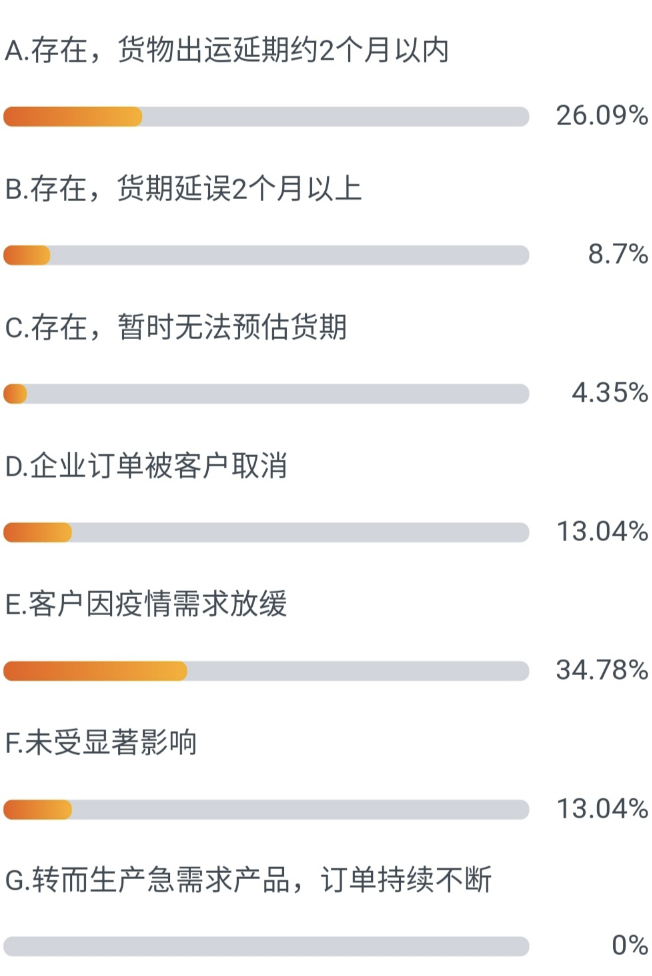The height and width of the screenshot is (976, 652).
Task: Click 13.04% value beside option F
Action: pyautogui.click(x=602, y=809)
